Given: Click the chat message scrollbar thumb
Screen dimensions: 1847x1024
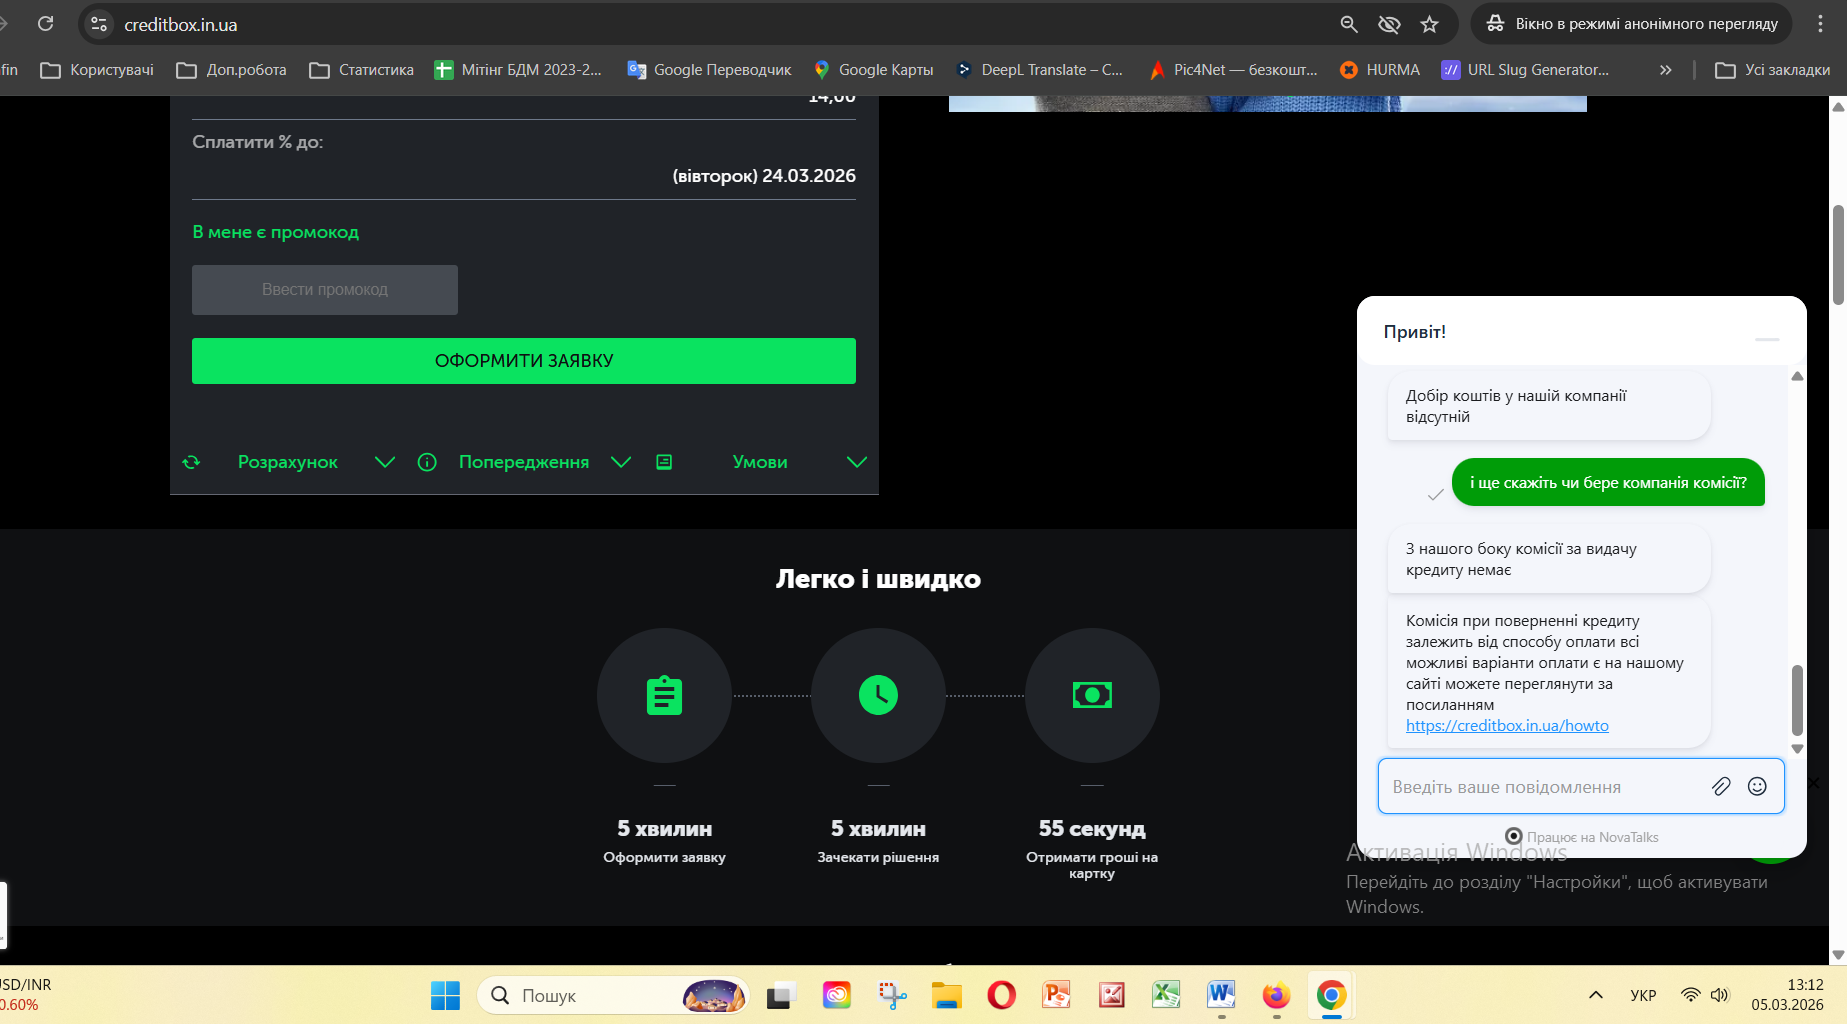Looking at the screenshot, I should click(1797, 700).
